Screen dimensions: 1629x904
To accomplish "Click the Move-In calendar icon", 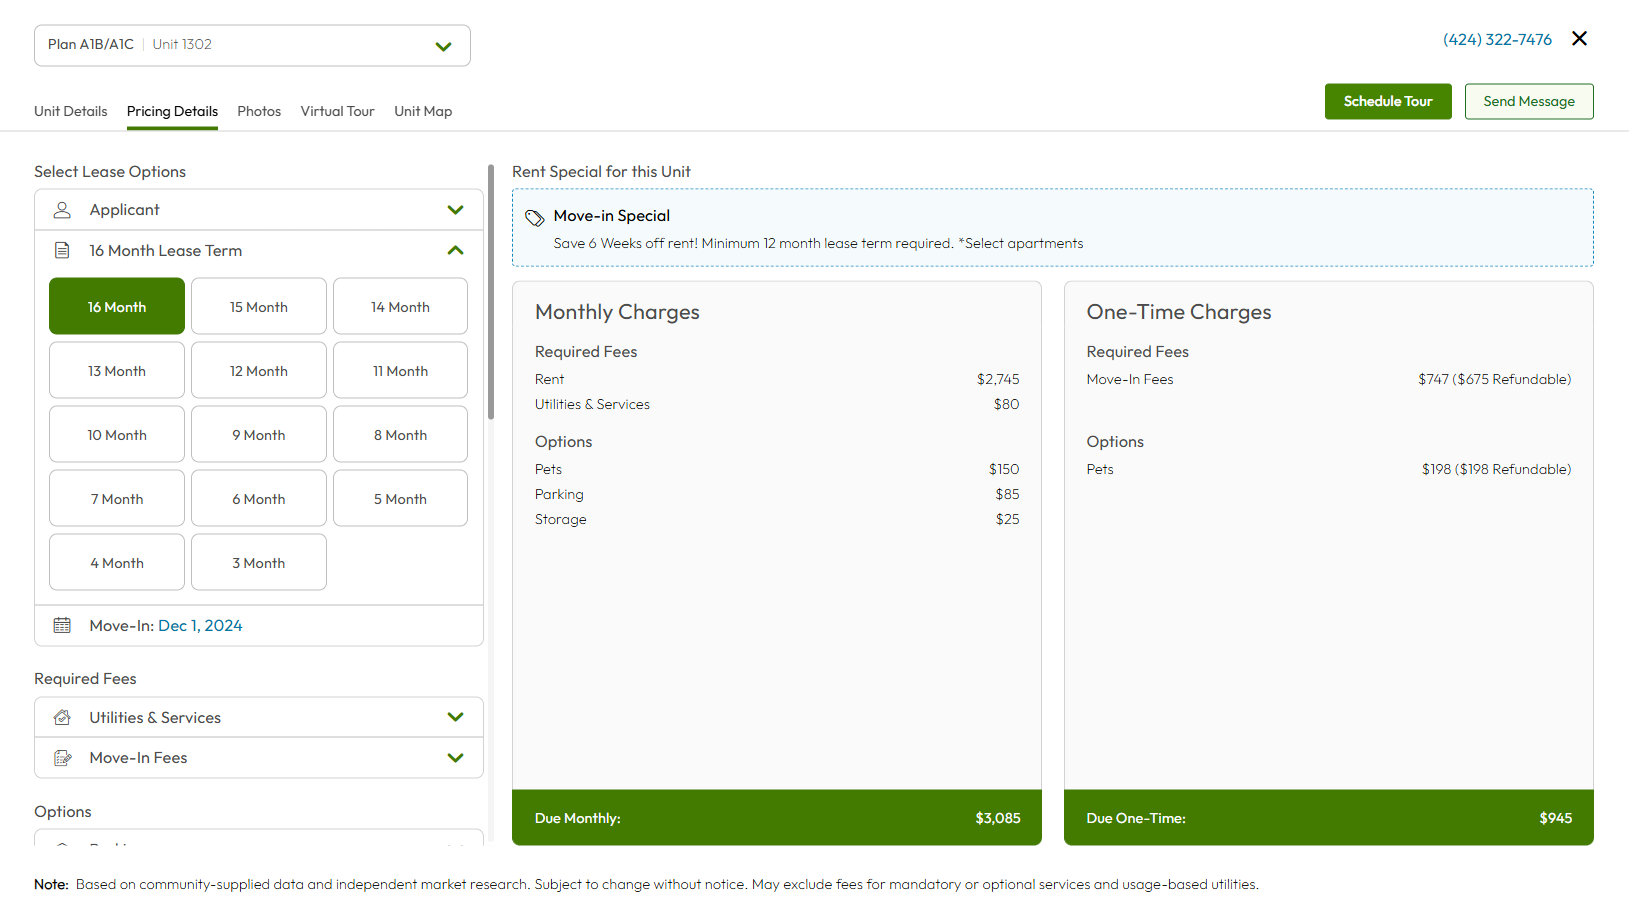I will [x=62, y=626].
